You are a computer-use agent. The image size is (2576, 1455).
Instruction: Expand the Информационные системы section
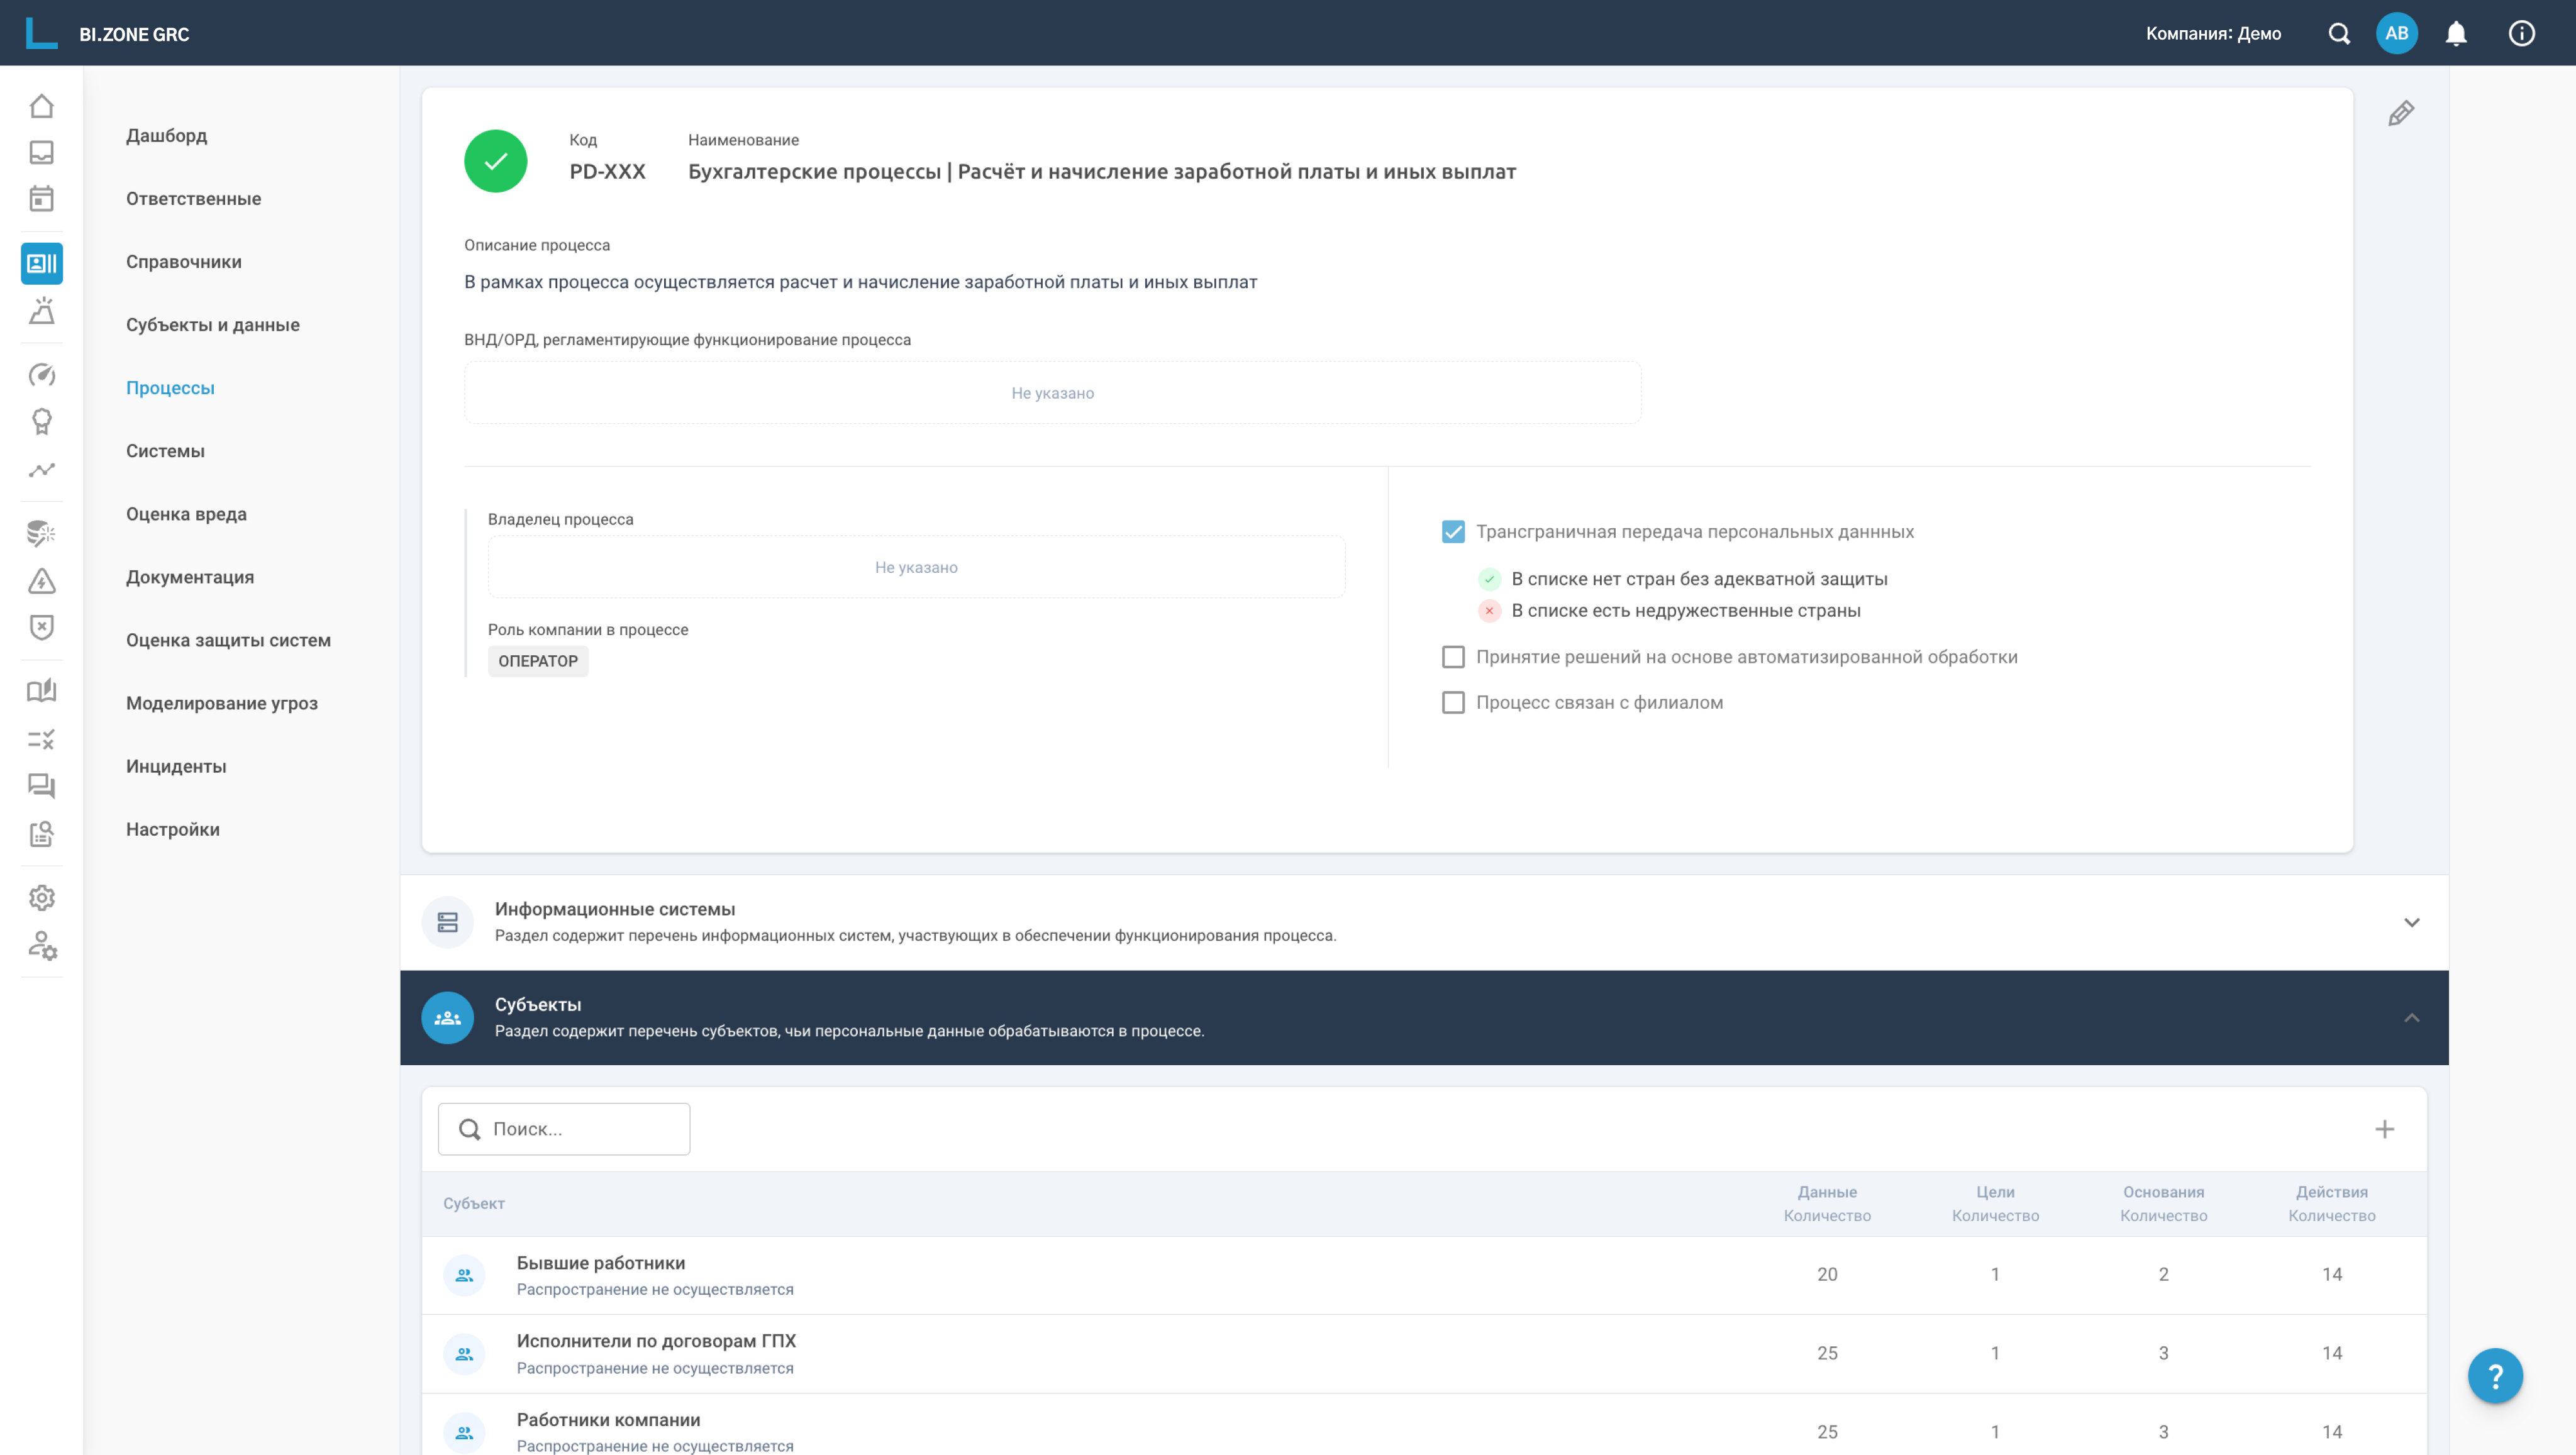pos(2411,922)
